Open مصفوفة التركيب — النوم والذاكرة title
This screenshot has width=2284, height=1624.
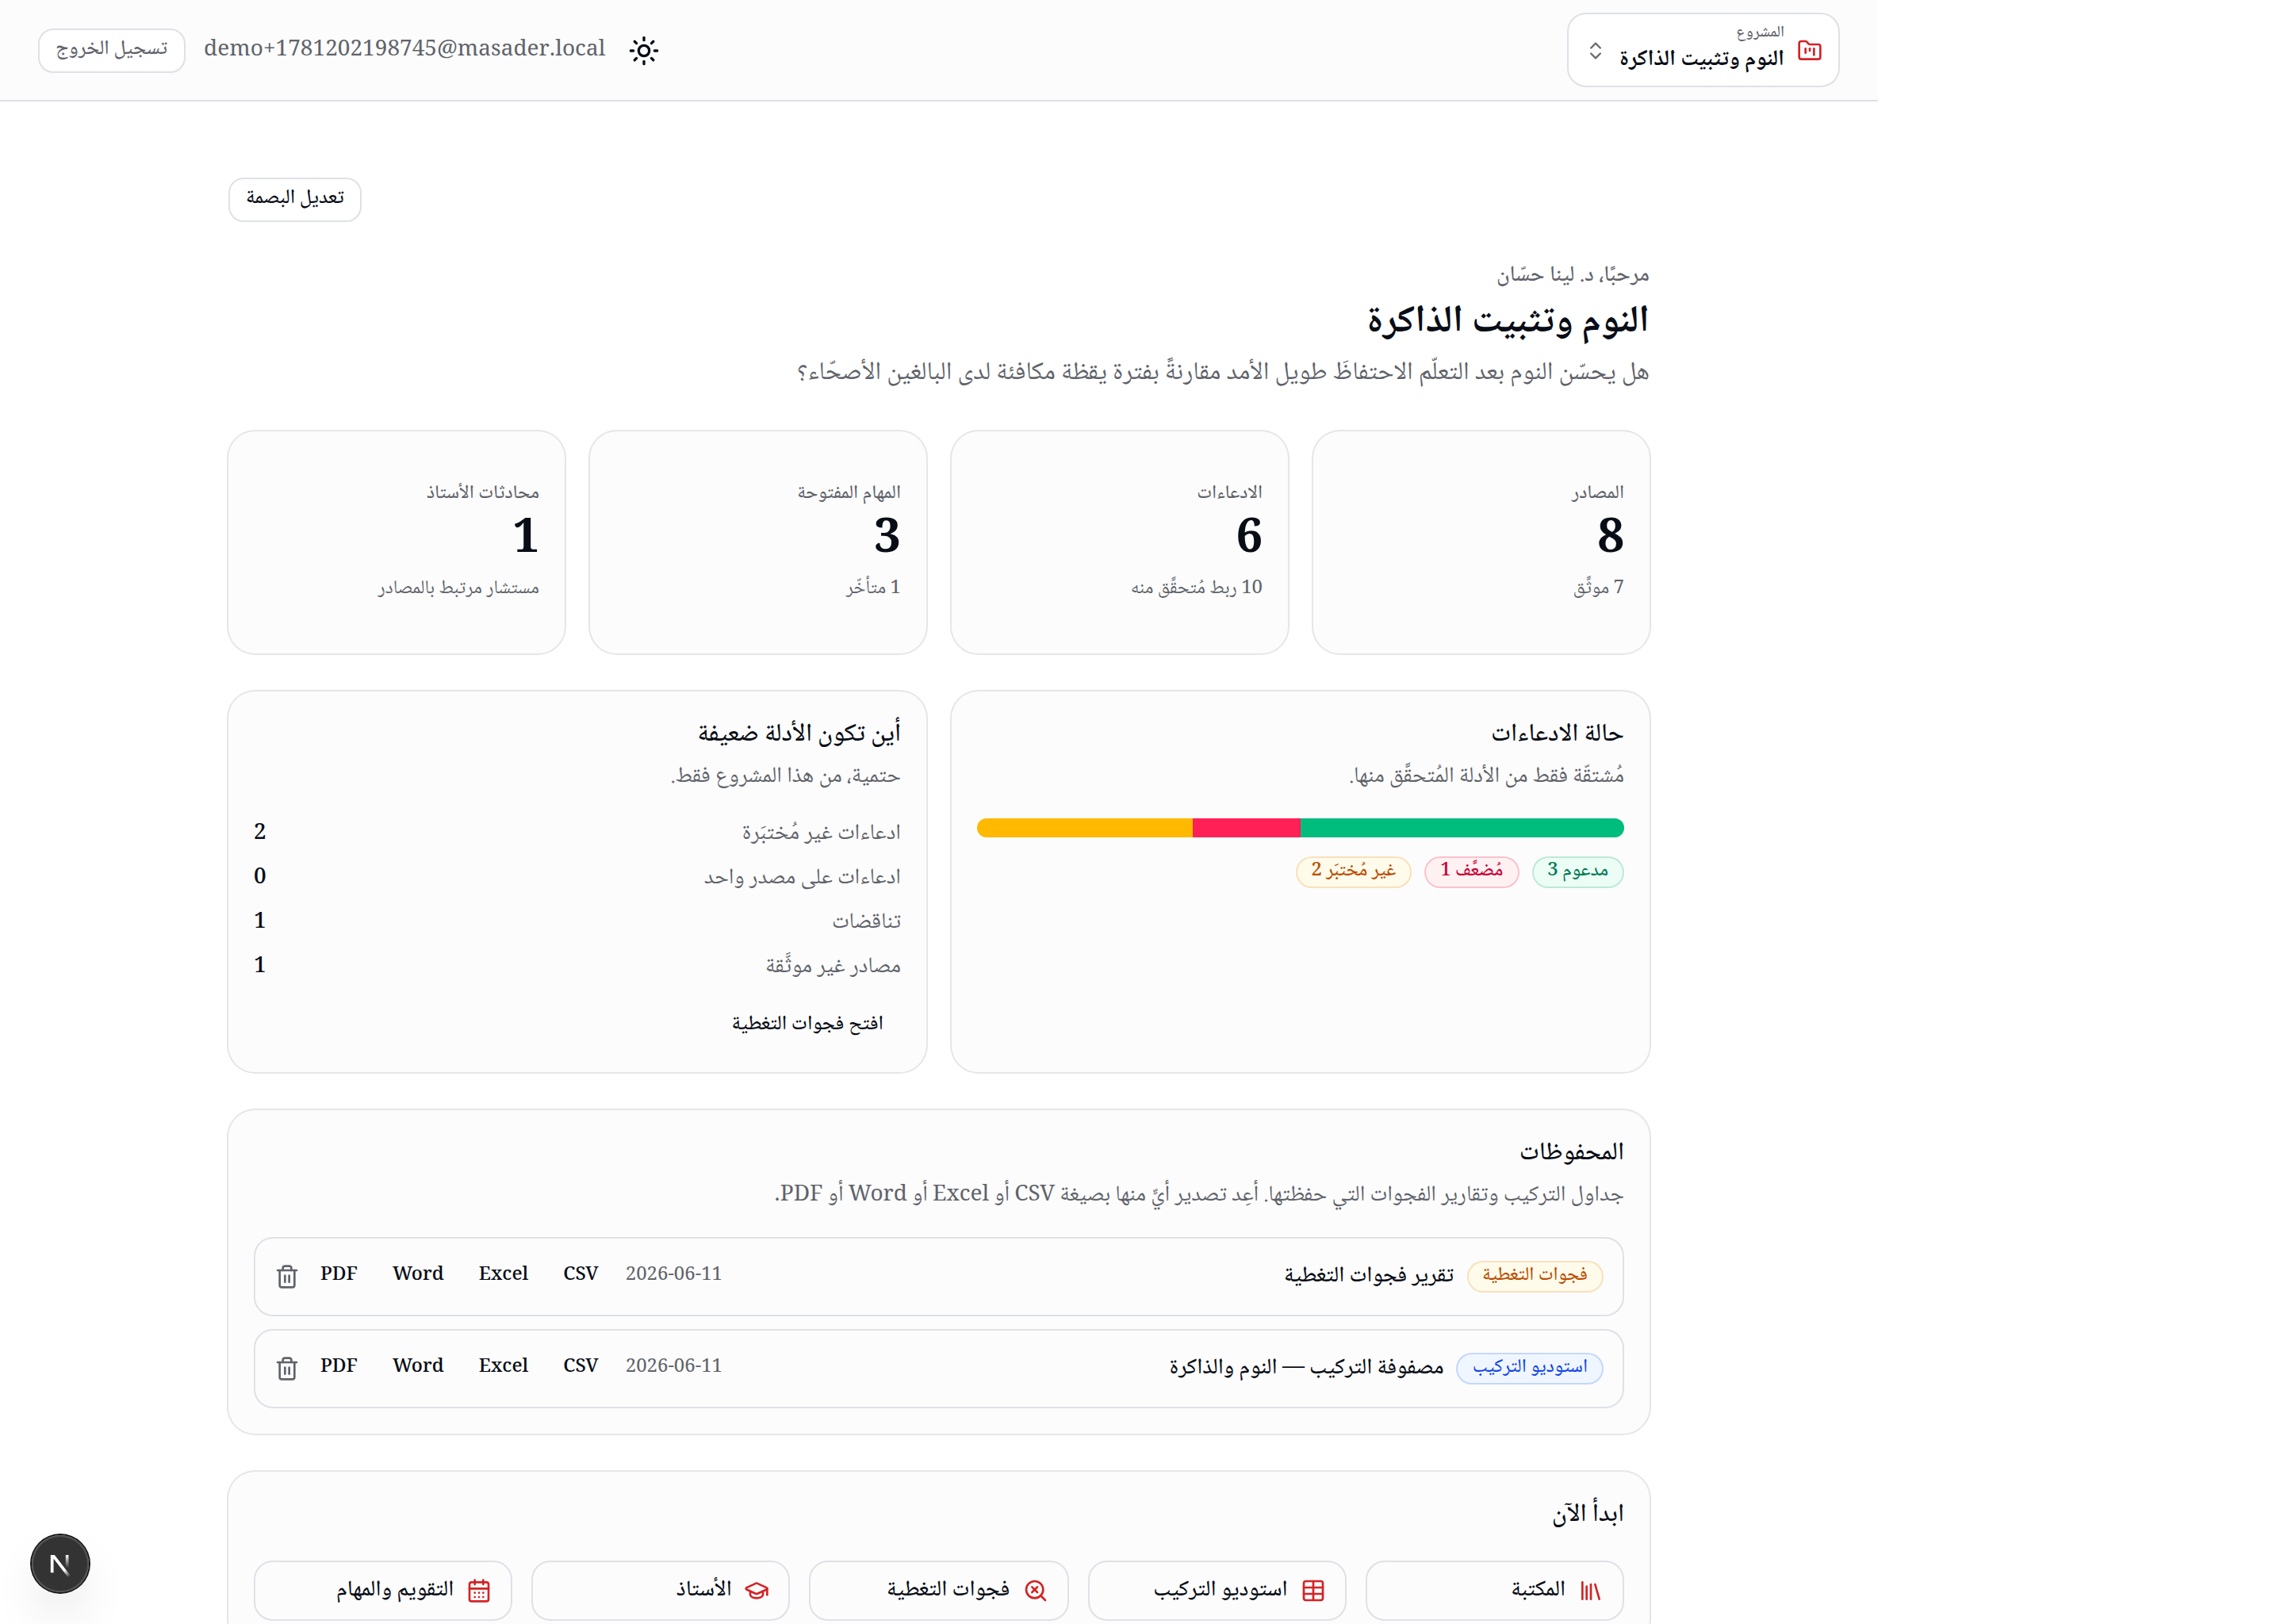(x=1306, y=1367)
